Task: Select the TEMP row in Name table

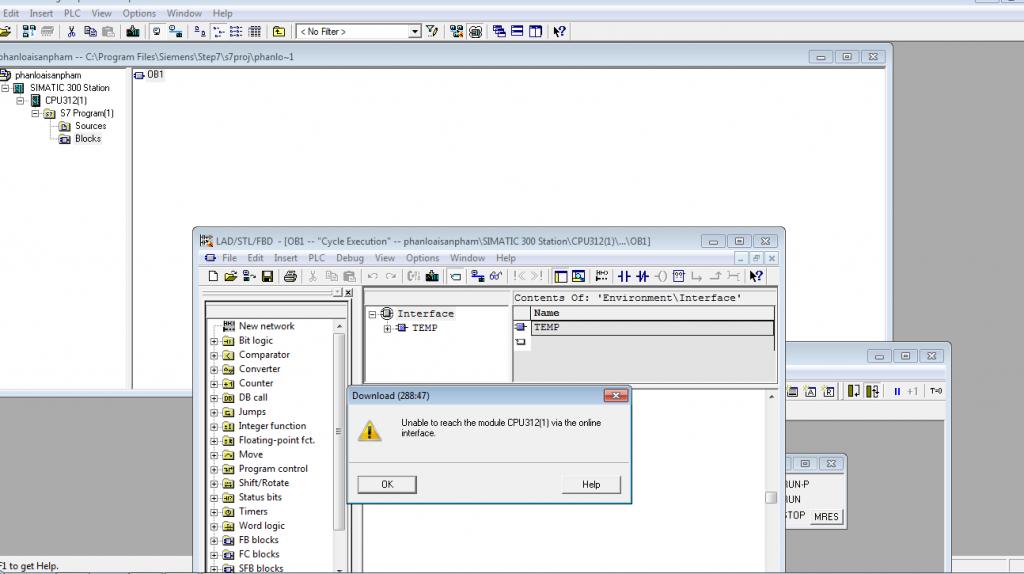Action: tap(652, 327)
